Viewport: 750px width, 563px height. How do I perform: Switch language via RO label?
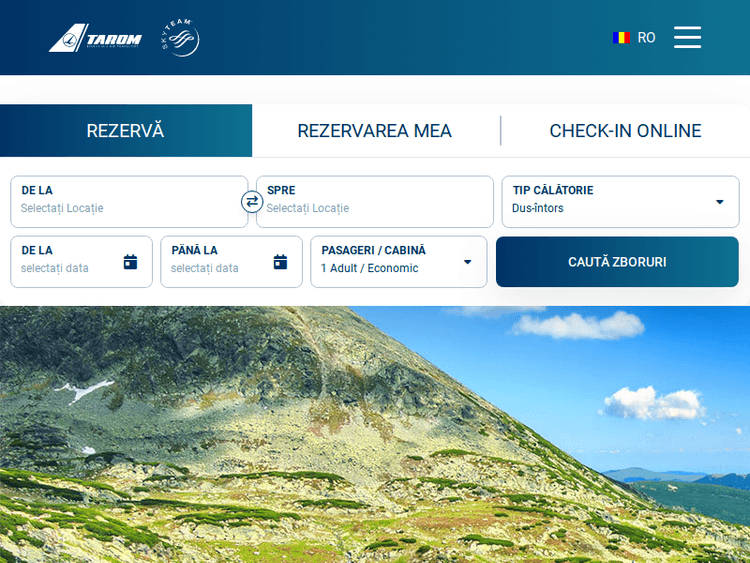[646, 38]
